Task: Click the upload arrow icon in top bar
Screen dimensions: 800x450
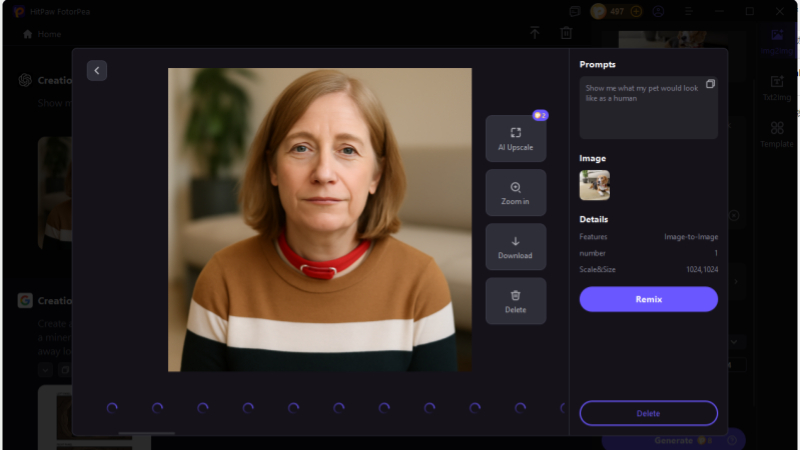Action: [535, 33]
